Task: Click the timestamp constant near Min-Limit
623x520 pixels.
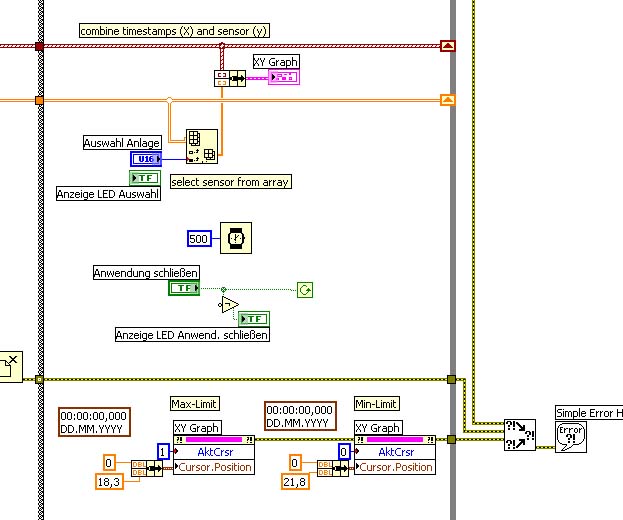Action: tap(300, 416)
